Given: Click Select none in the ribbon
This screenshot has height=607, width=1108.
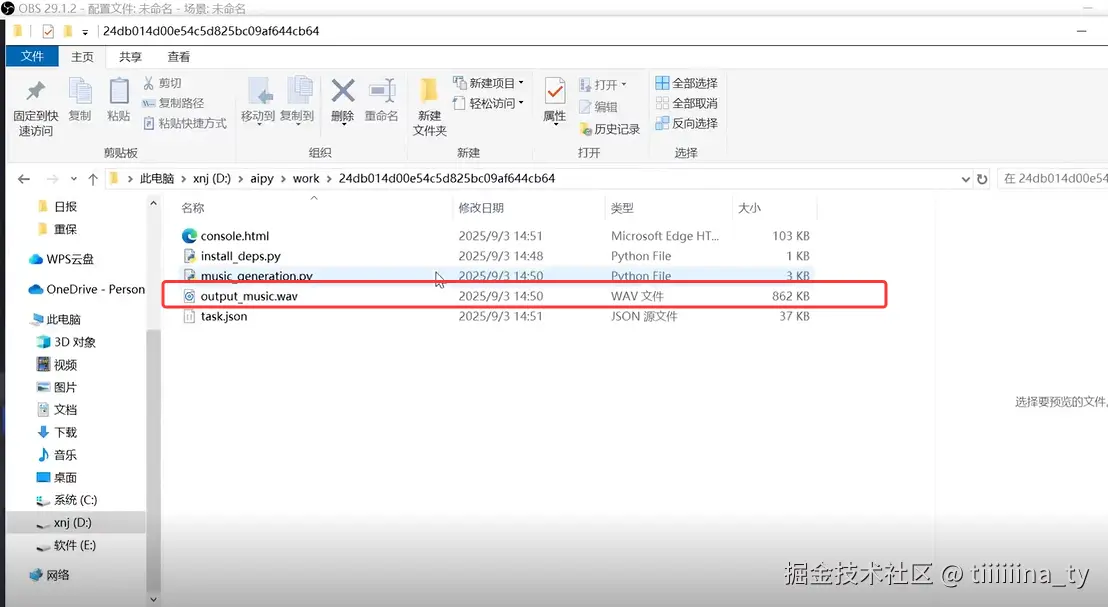Looking at the screenshot, I should (687, 103).
